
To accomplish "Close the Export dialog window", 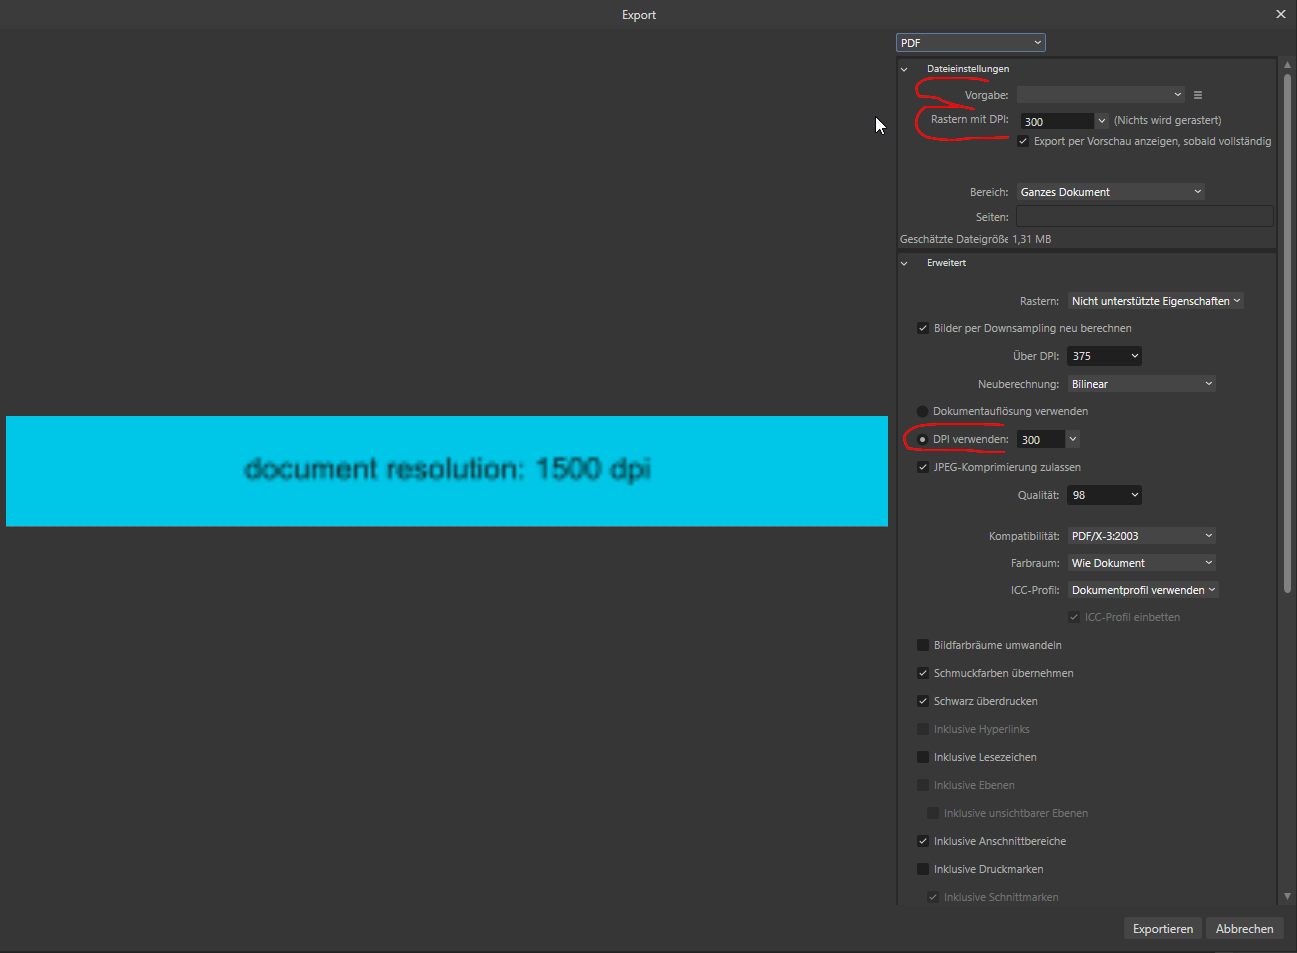I will (1280, 14).
